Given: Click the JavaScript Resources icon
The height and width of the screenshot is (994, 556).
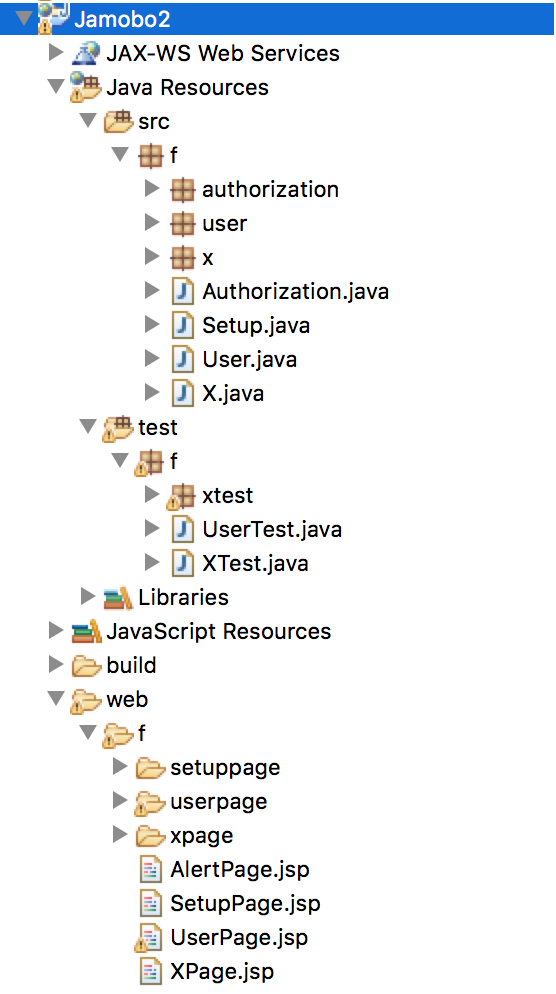Looking at the screenshot, I should coord(86,631).
